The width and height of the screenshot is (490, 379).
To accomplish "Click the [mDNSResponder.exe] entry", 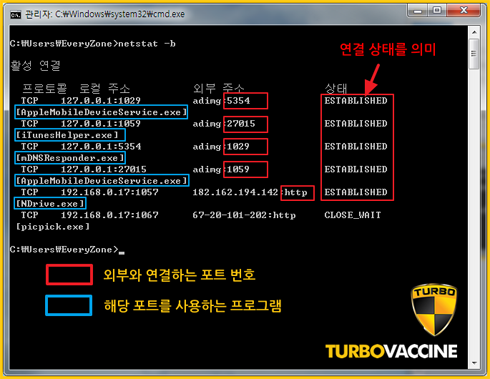I will pyautogui.click(x=70, y=158).
